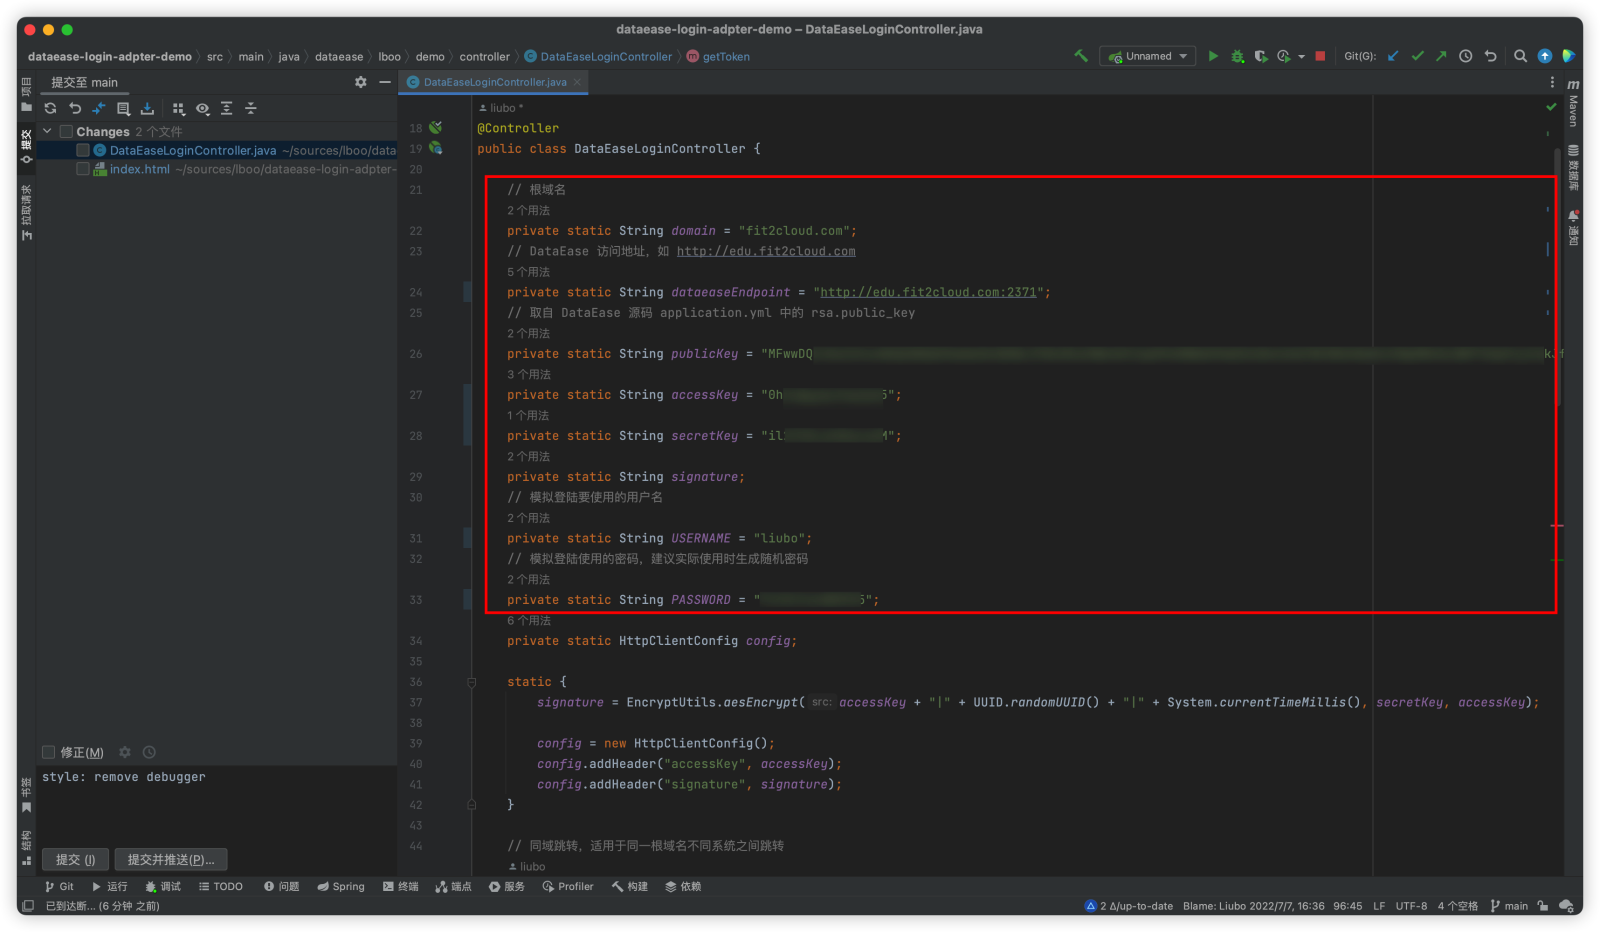This screenshot has width=1600, height=932.
Task: Switch to the DataEaseLoginController.java editor tab
Action: 493,82
